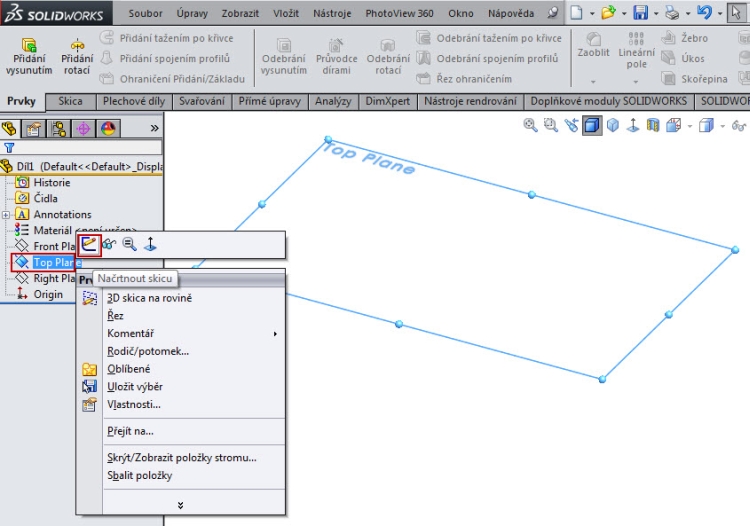Expand manager panel tabs chevron

tap(154, 128)
